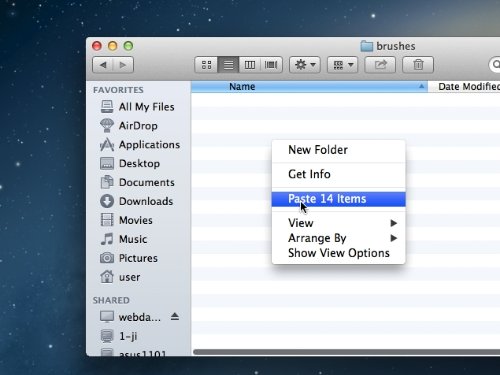
Task: Sort by the Name column header
Action: [x=309, y=87]
